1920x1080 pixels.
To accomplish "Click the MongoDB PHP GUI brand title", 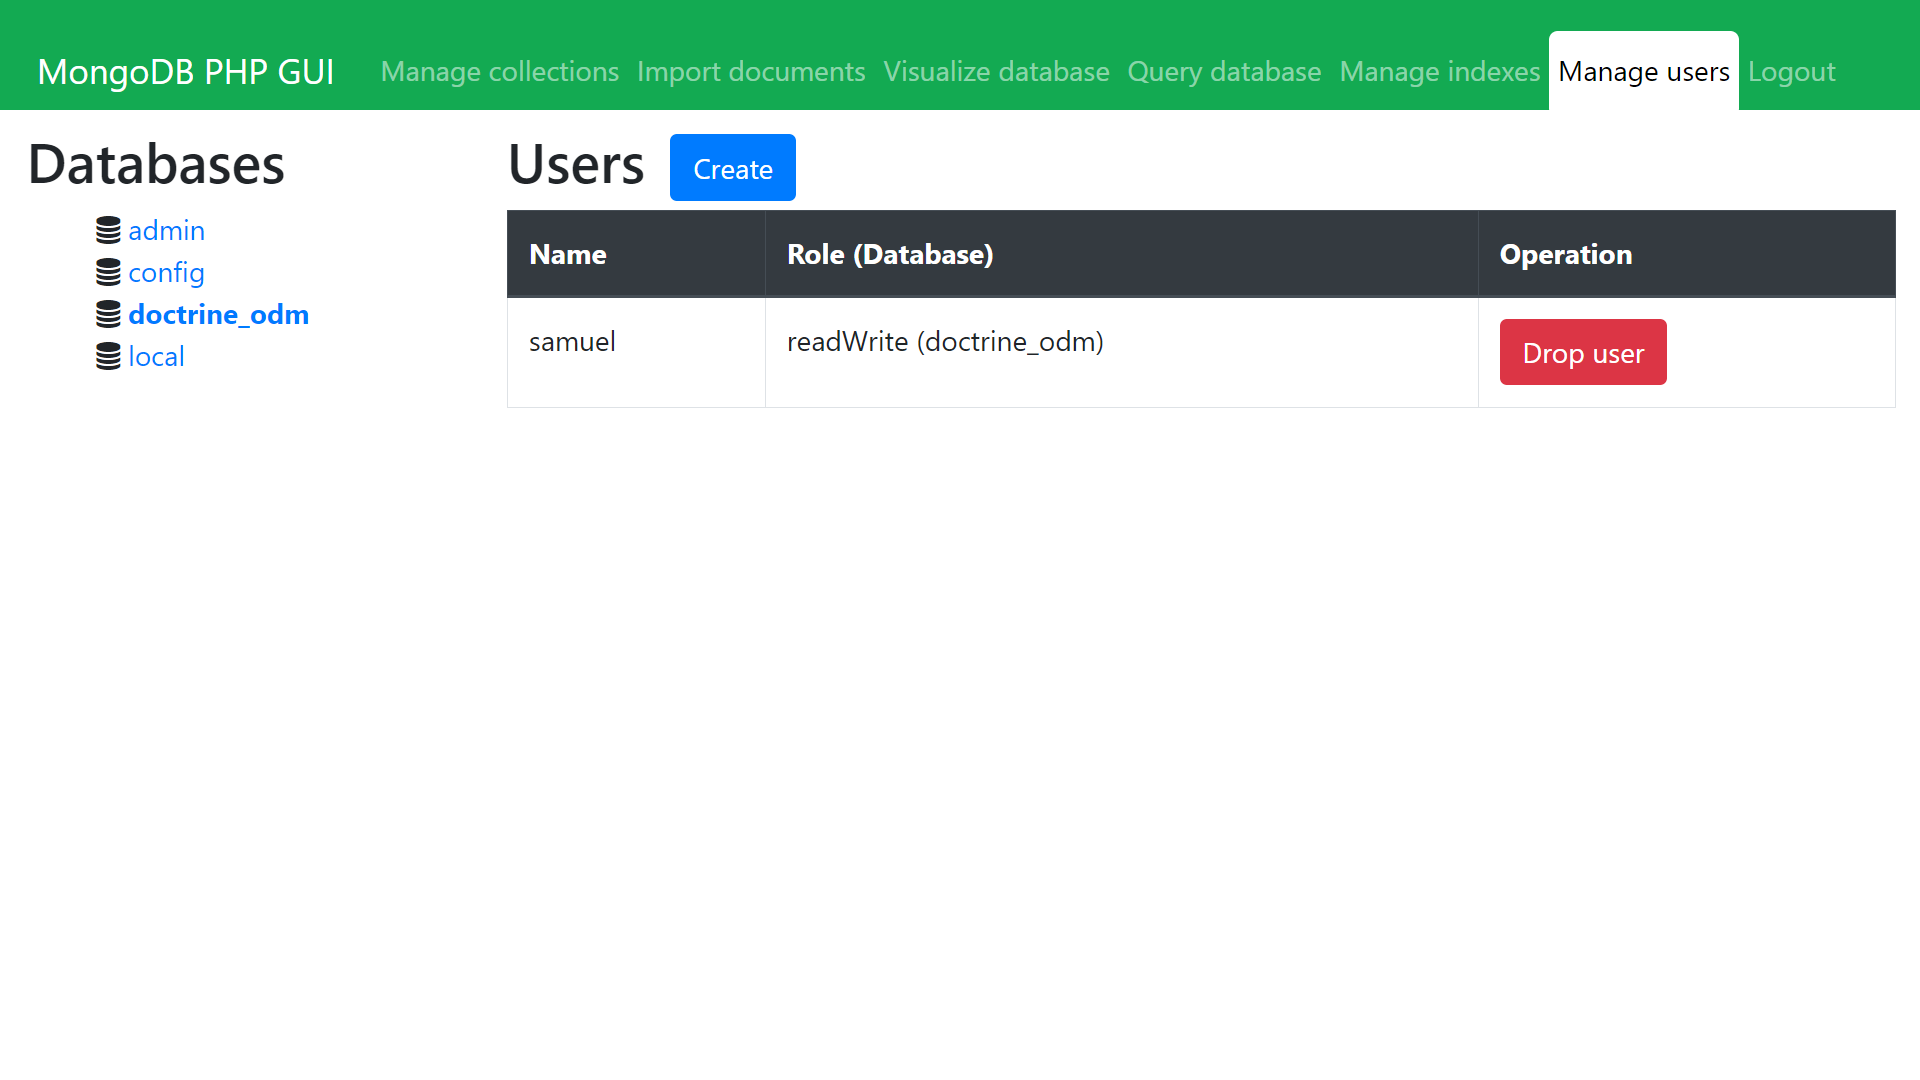I will (186, 72).
